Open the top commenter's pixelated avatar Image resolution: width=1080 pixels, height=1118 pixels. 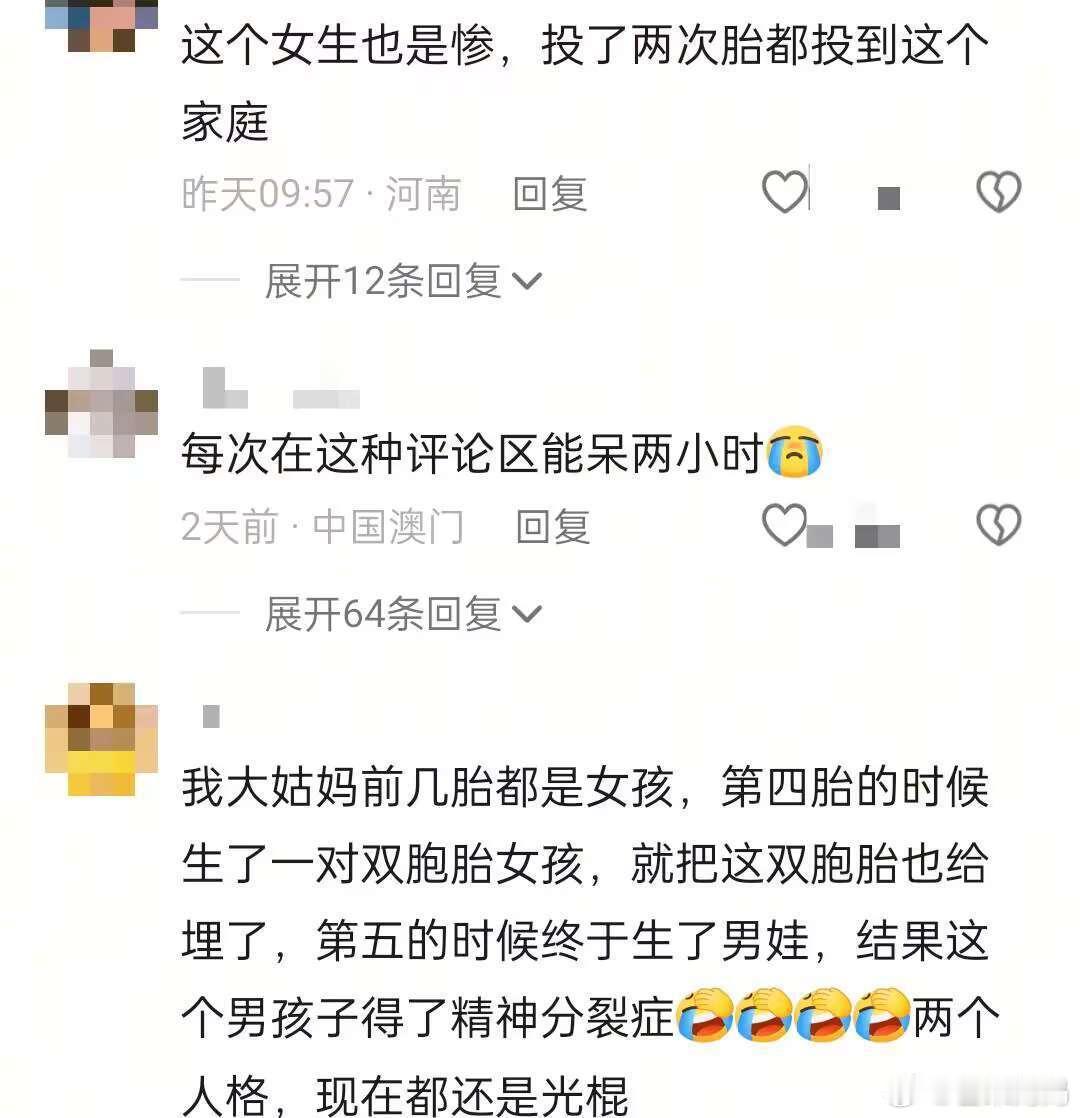101,26
